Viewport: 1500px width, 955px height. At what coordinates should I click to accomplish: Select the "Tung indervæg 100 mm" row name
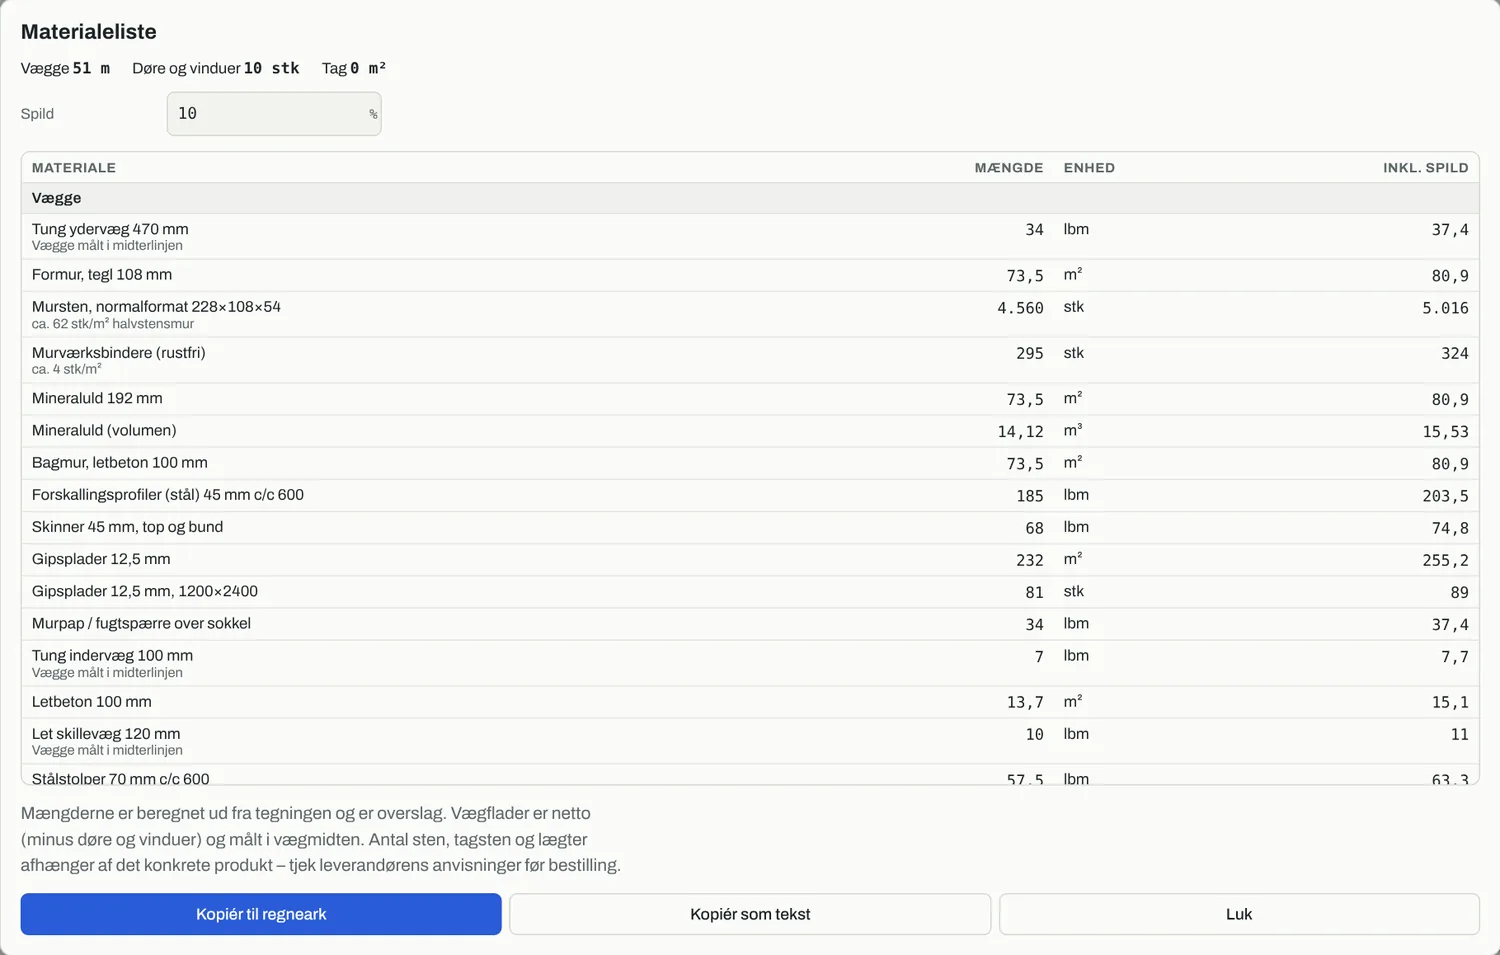click(112, 656)
